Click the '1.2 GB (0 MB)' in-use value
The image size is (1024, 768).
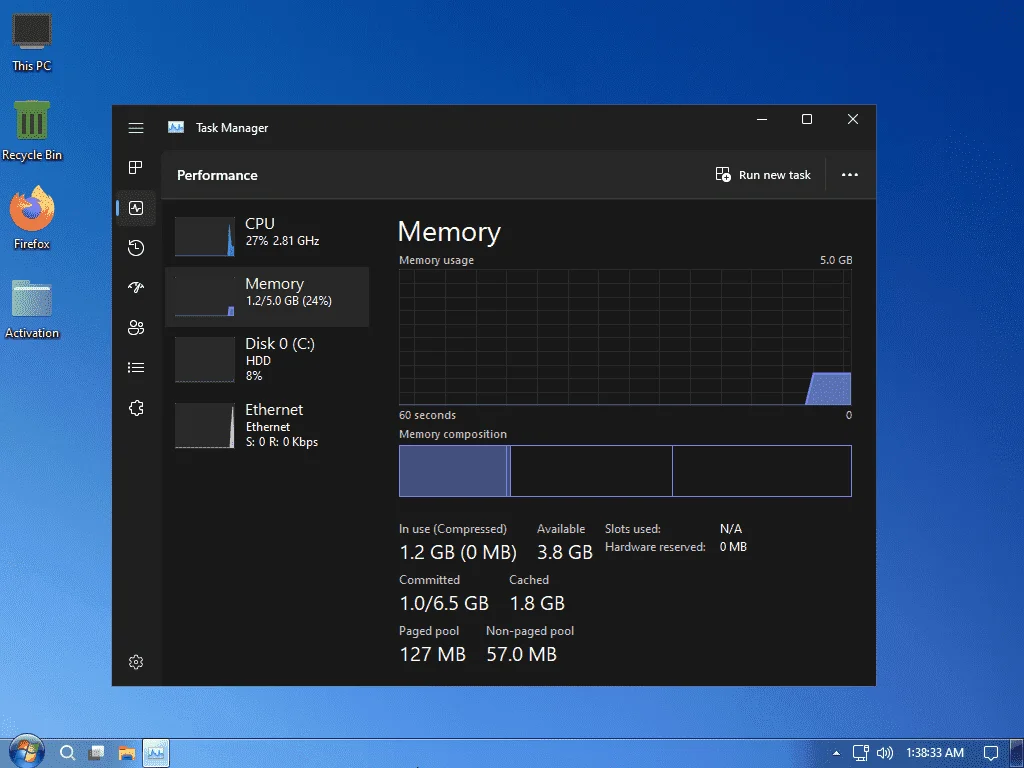[458, 552]
